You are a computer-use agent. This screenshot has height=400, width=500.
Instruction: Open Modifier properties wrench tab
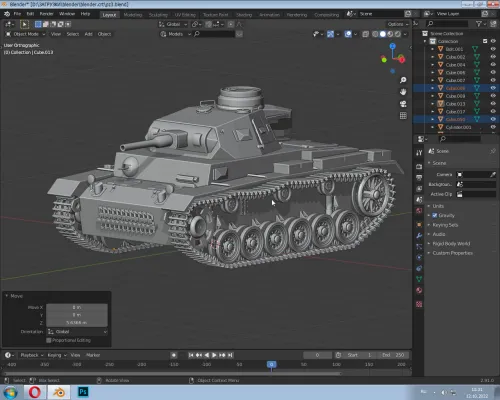[x=419, y=236]
